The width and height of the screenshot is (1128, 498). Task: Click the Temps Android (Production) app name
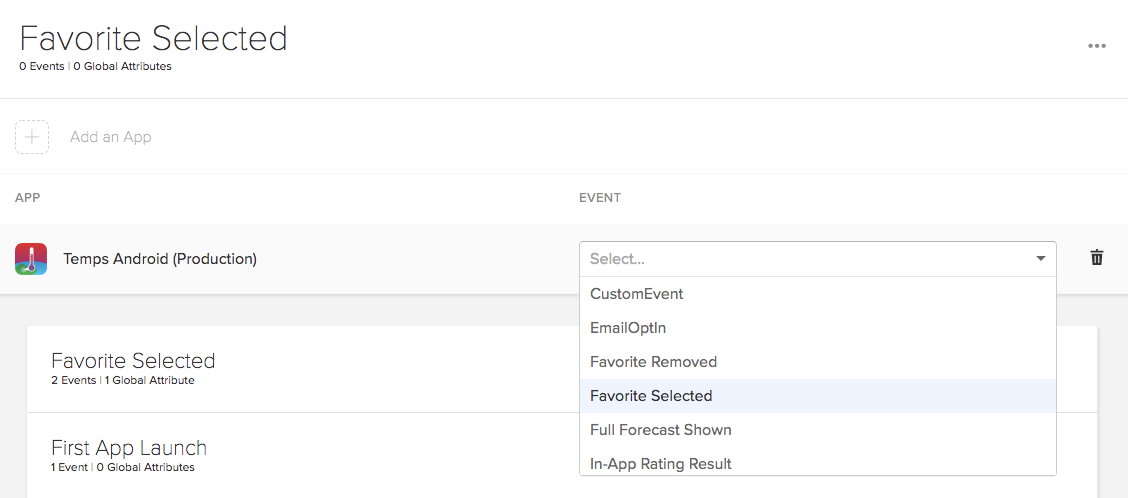pos(160,259)
